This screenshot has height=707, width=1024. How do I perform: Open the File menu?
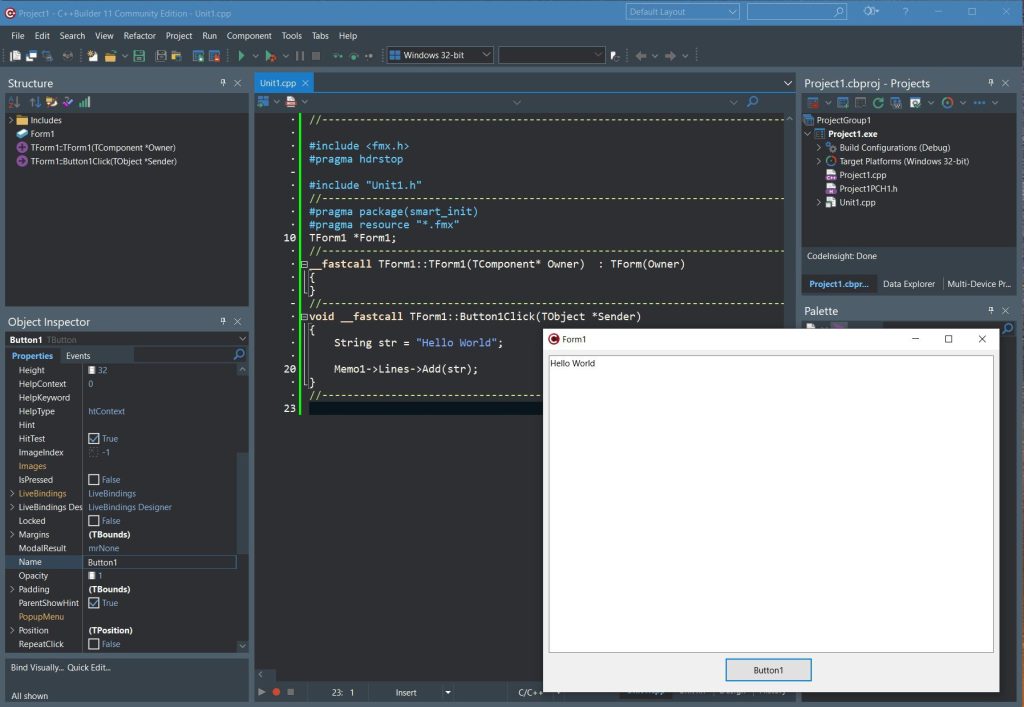click(x=18, y=36)
